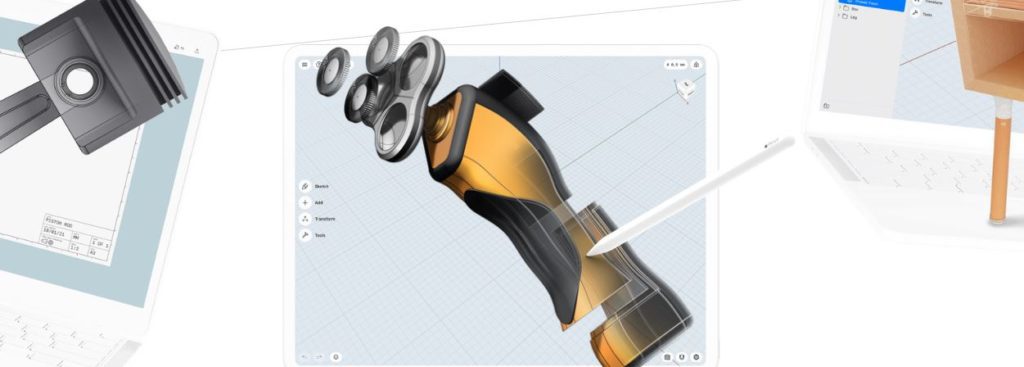Open the Tools menu on center tablet

click(313, 235)
